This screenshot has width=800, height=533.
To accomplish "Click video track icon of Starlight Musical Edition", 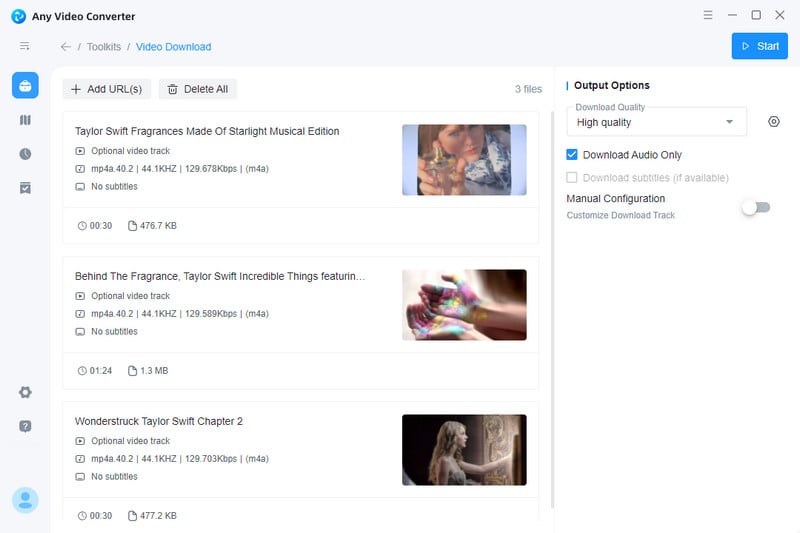I will 80,151.
